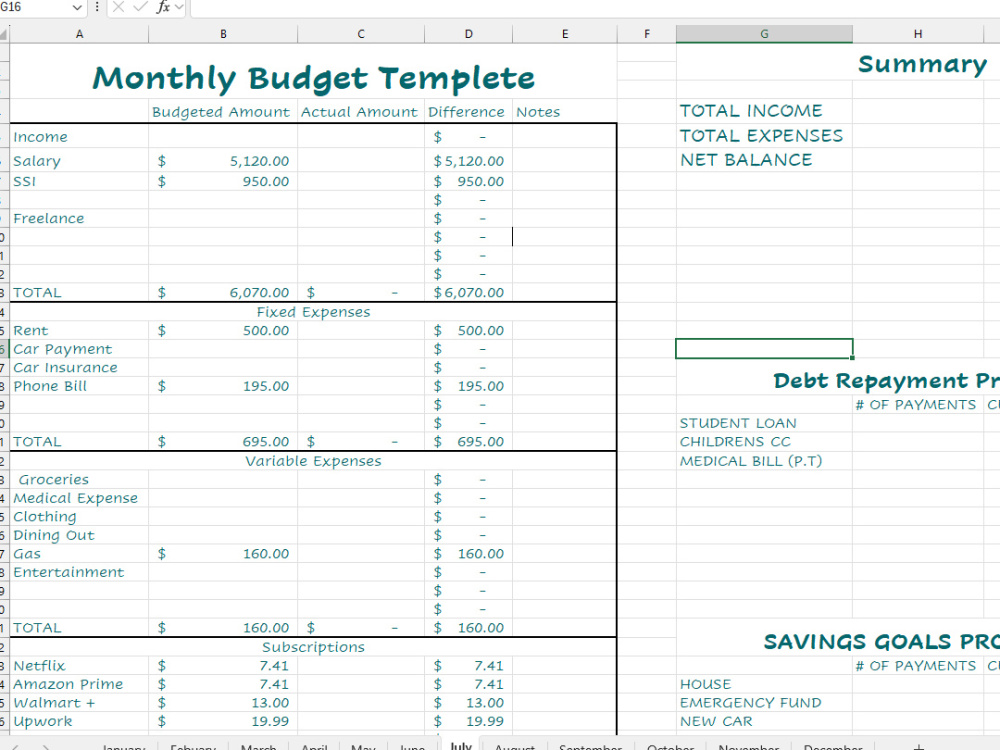
Task: Switch to the August sheet tab
Action: pos(515,745)
